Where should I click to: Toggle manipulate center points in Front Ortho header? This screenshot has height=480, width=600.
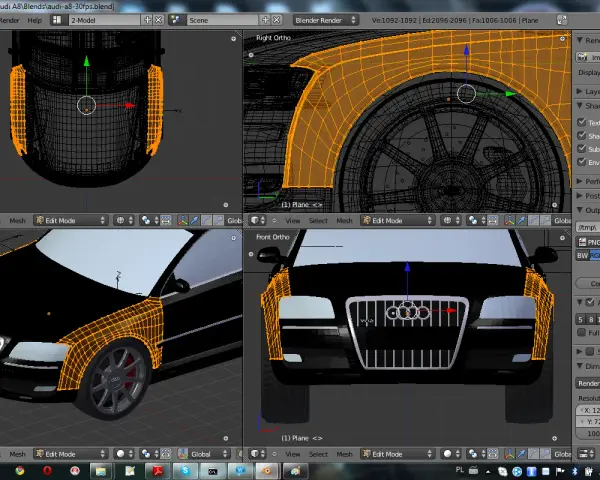tap(493, 454)
